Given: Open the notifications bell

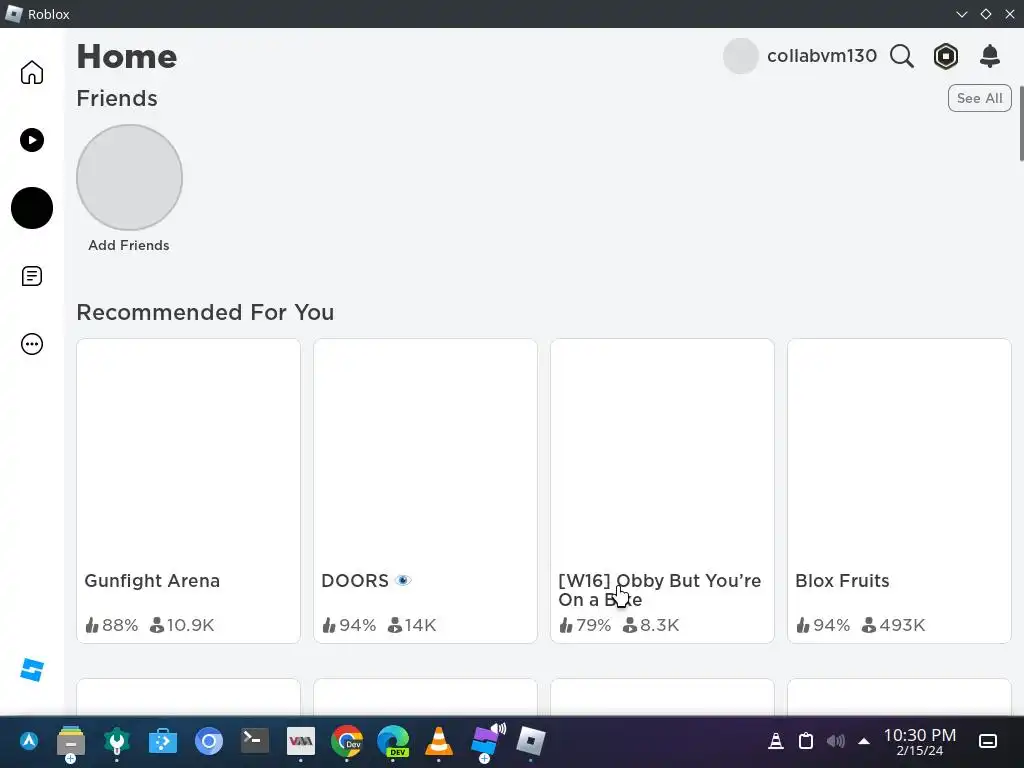Looking at the screenshot, I should 989,56.
